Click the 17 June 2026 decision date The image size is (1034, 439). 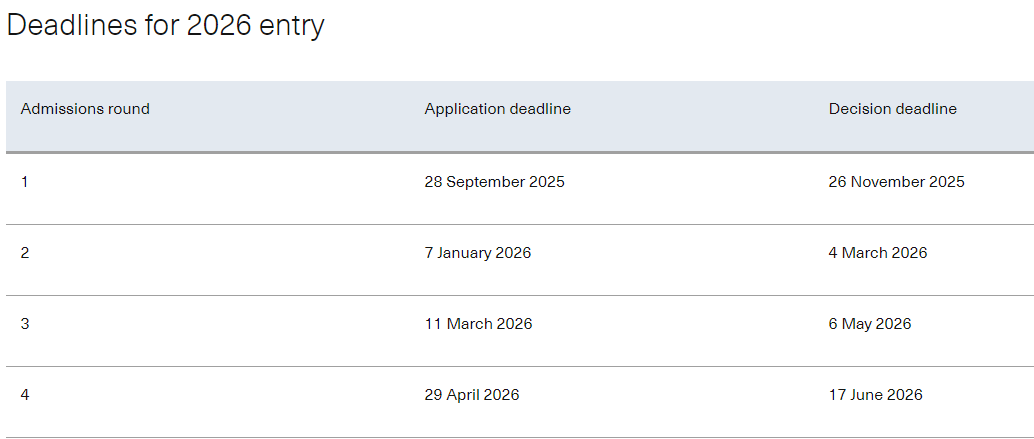pyautogui.click(x=875, y=395)
